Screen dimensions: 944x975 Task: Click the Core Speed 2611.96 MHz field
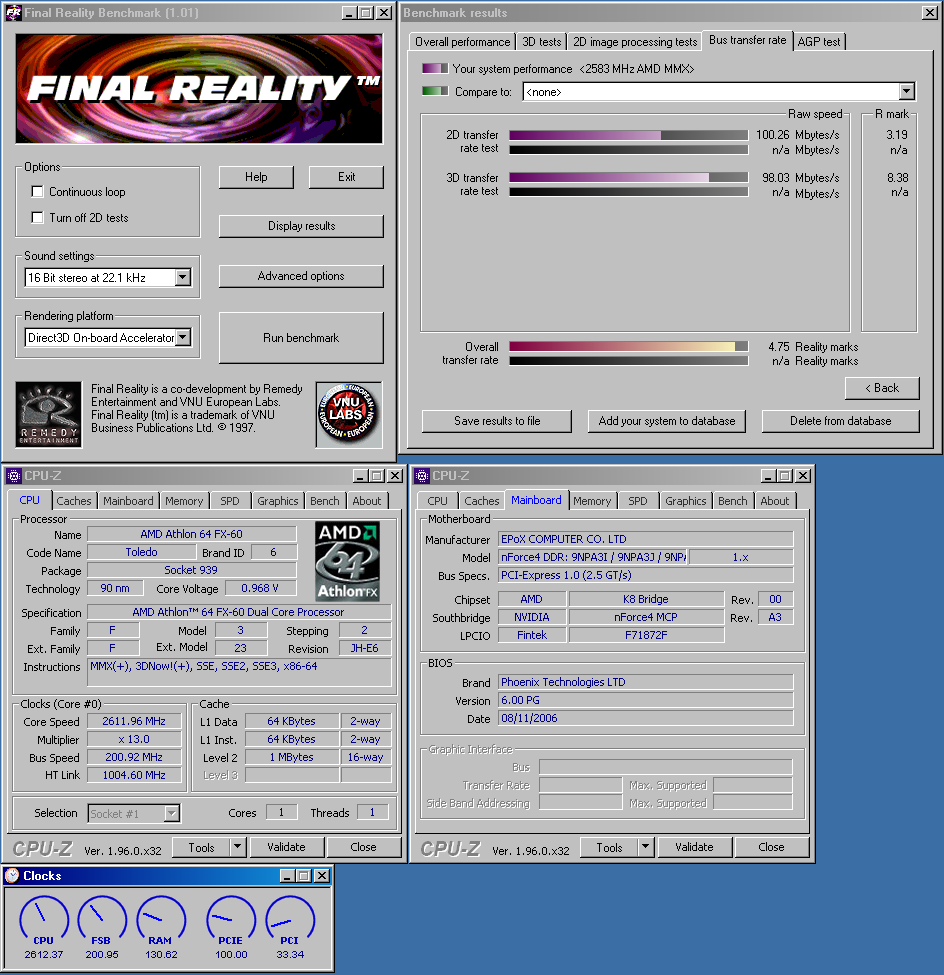point(134,721)
